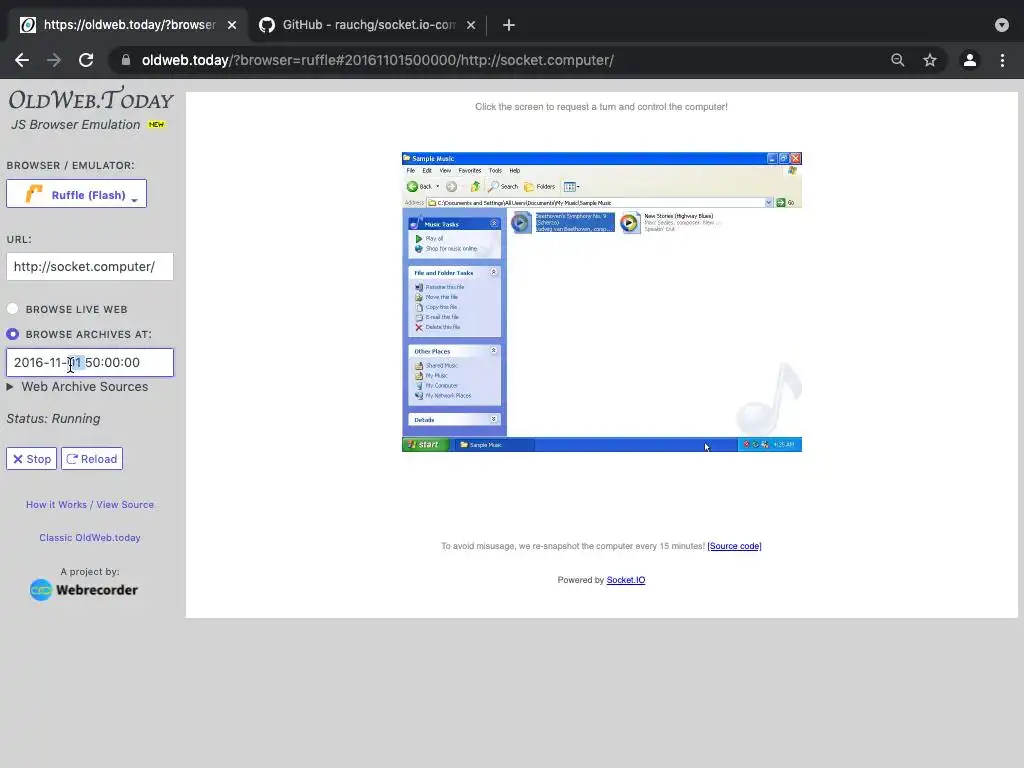Click the green Go button
The image size is (1024, 768).
pyautogui.click(x=786, y=202)
